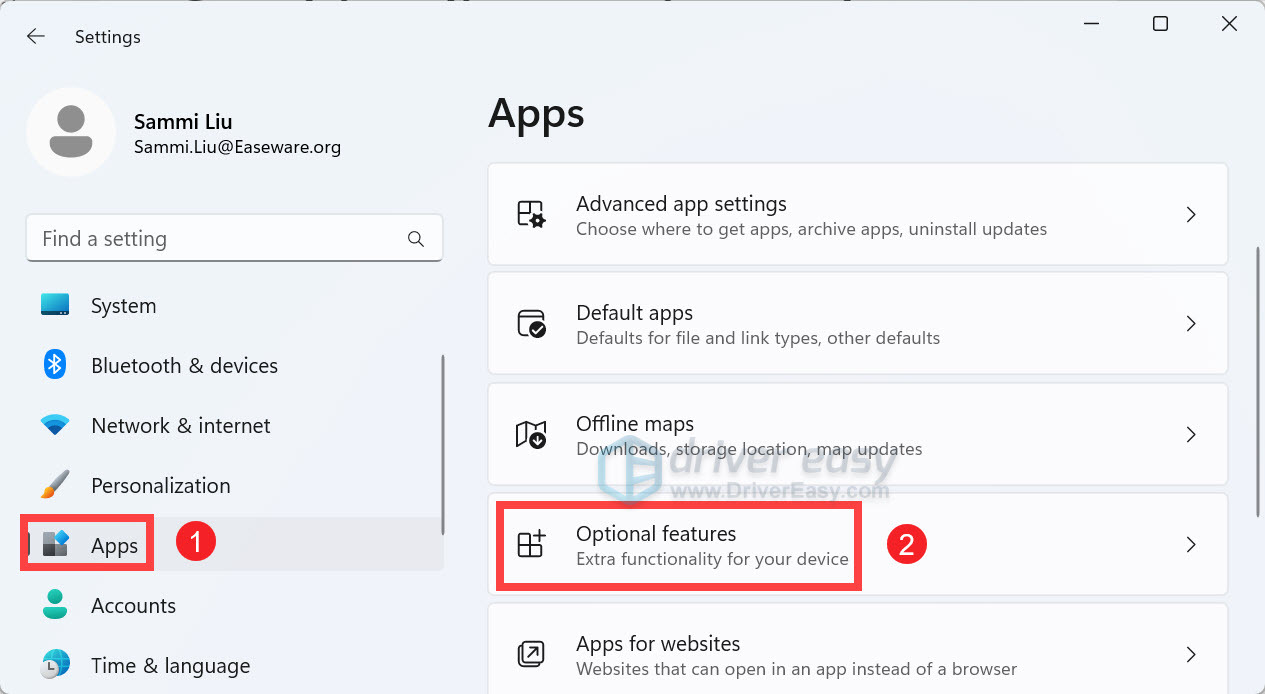Click the Offline maps icon
Screen dimensions: 1265x694
[530, 435]
